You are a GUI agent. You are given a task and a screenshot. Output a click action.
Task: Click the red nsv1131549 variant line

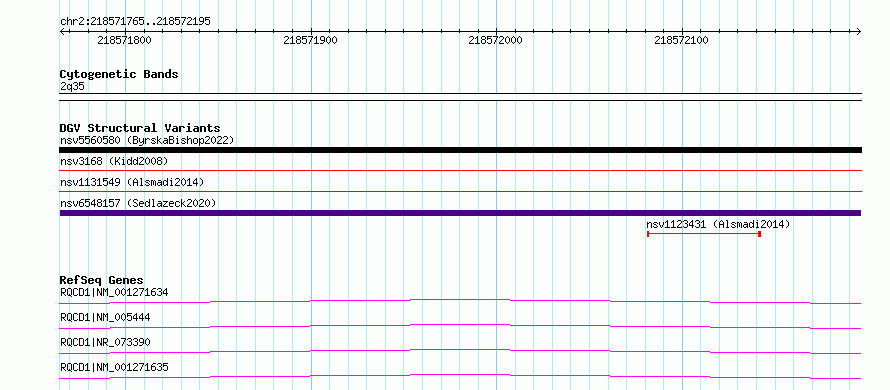[460, 191]
